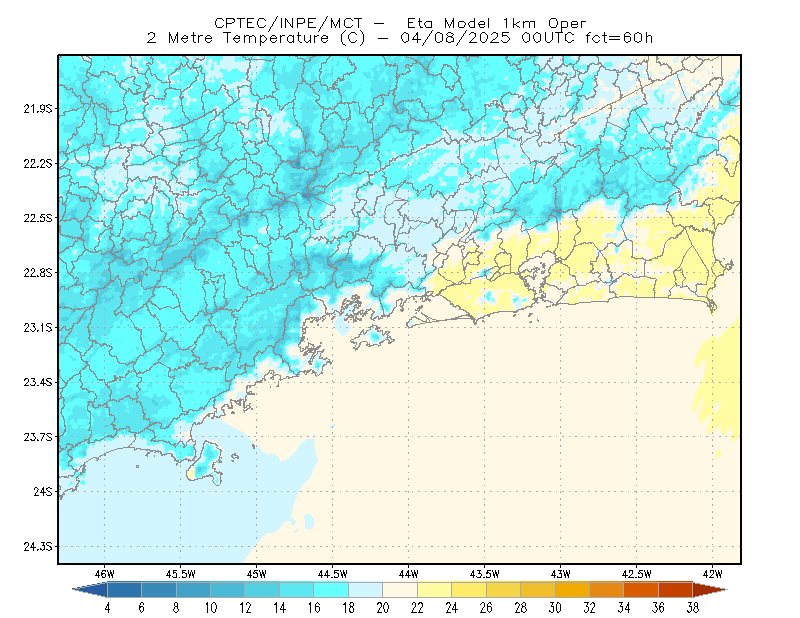Click the 44W longitude axis label

coord(408,574)
